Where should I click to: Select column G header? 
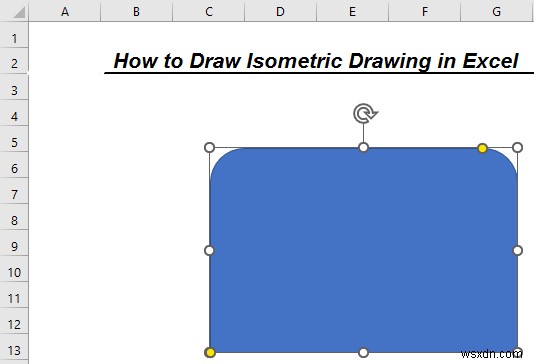[x=497, y=11]
